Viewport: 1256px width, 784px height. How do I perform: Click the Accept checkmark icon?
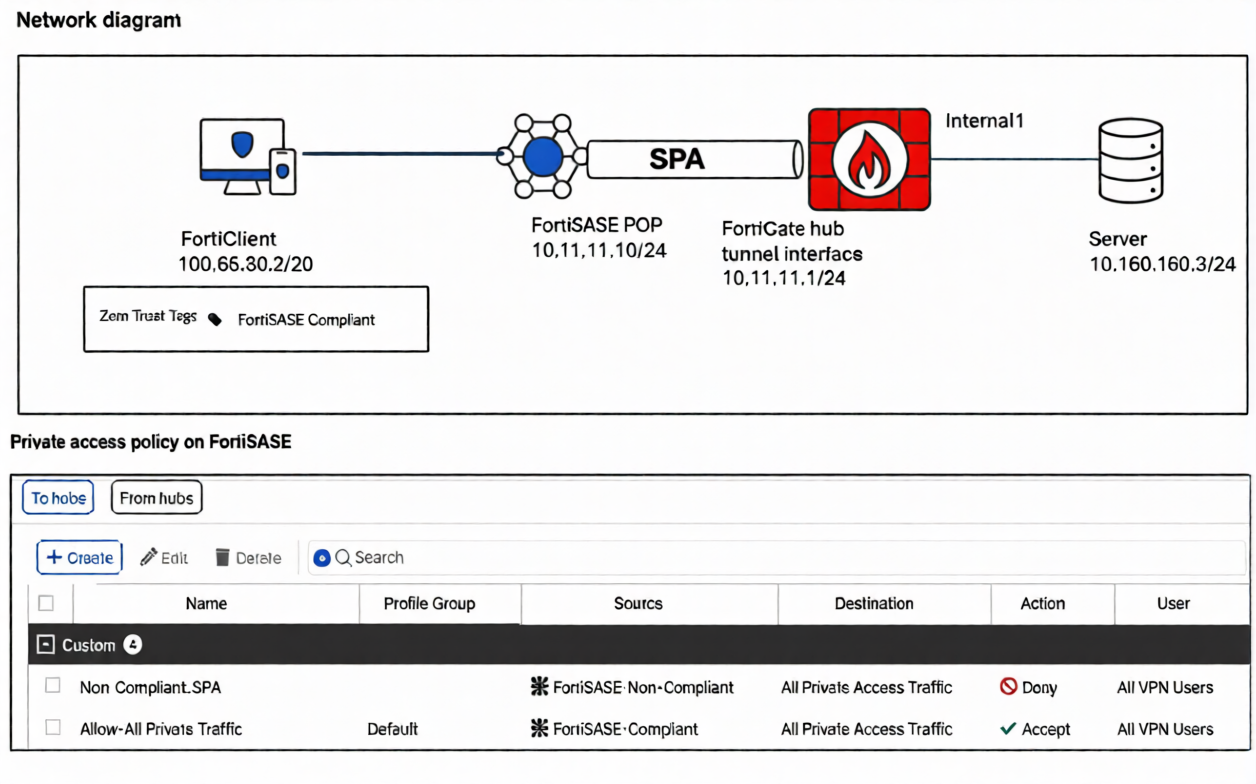click(x=1008, y=729)
